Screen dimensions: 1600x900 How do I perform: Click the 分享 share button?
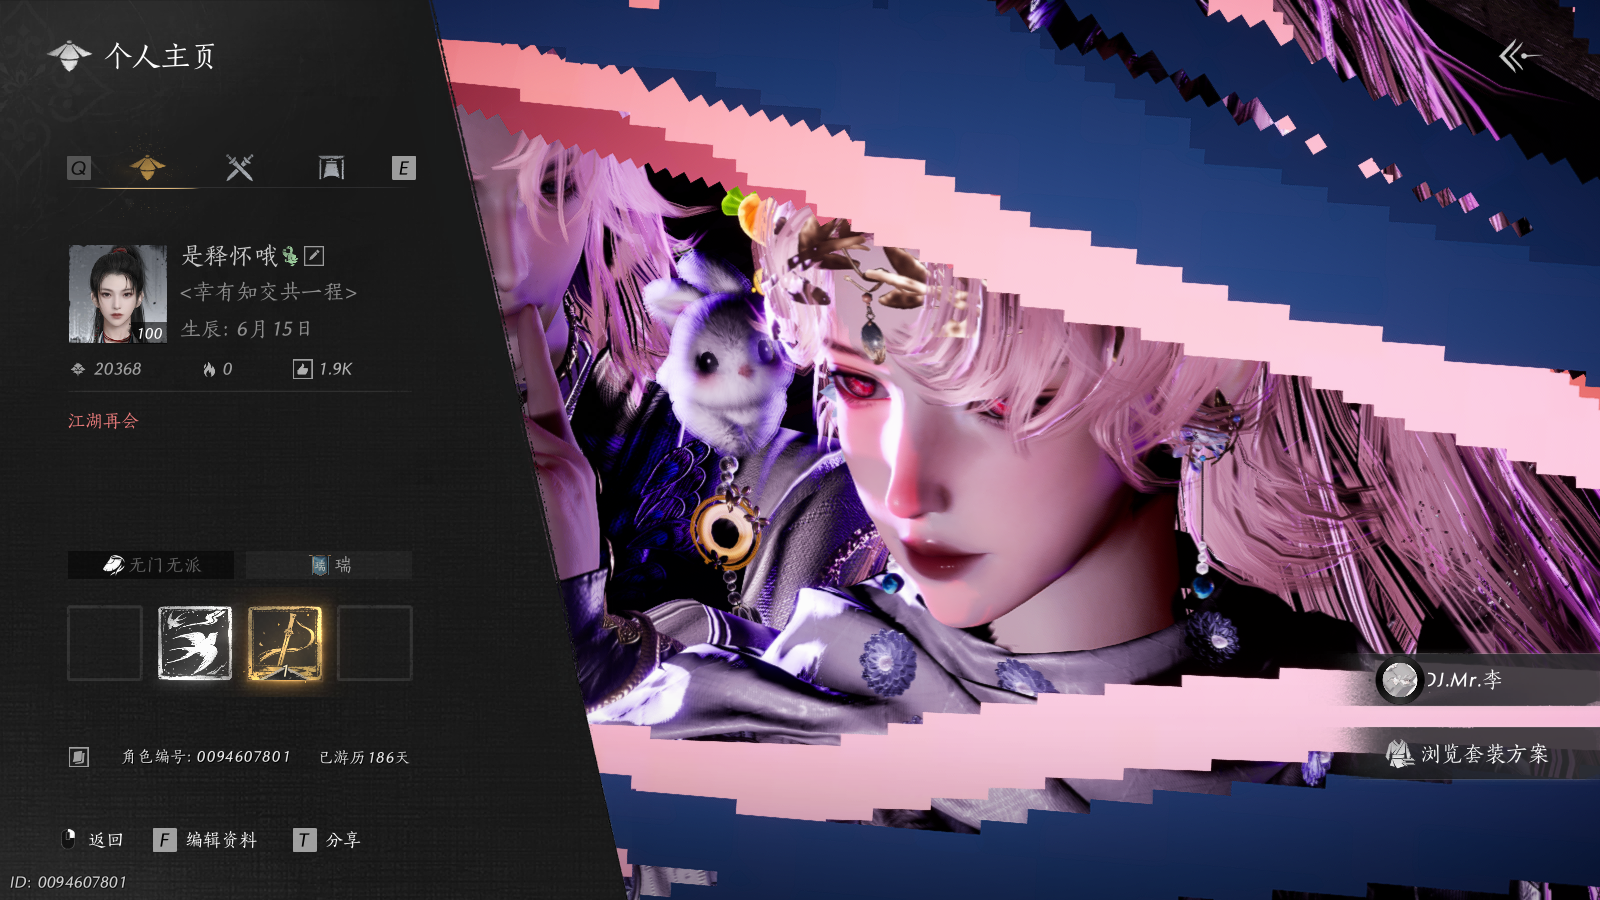tap(327, 840)
